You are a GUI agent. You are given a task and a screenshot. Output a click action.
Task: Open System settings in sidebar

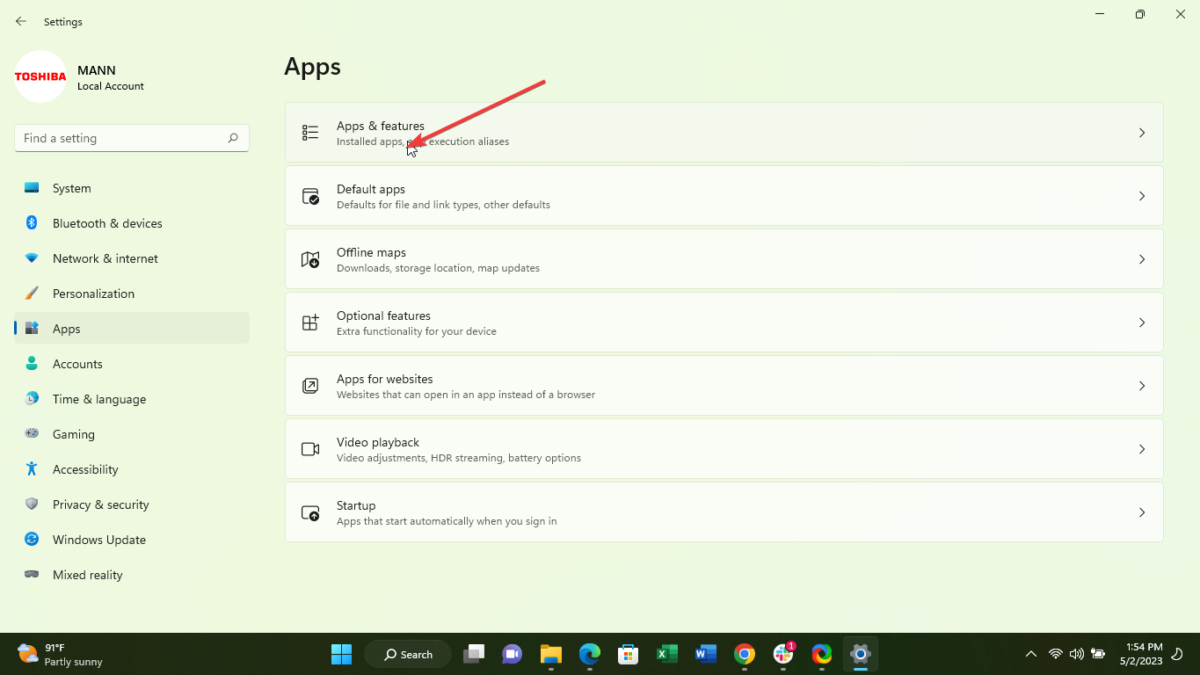(132, 188)
